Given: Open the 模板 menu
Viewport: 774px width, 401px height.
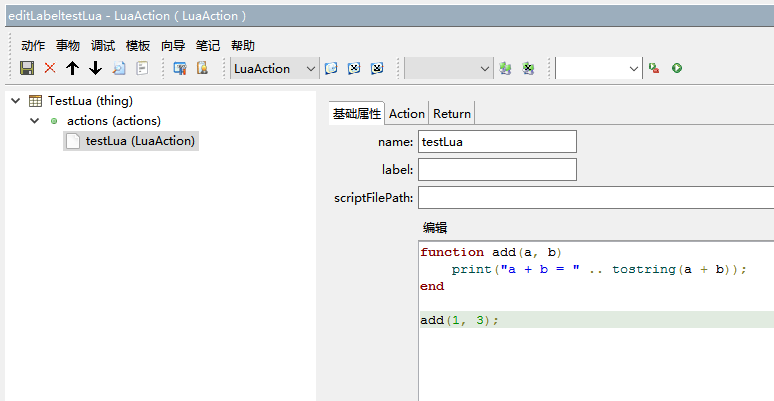Looking at the screenshot, I should [x=138, y=45].
